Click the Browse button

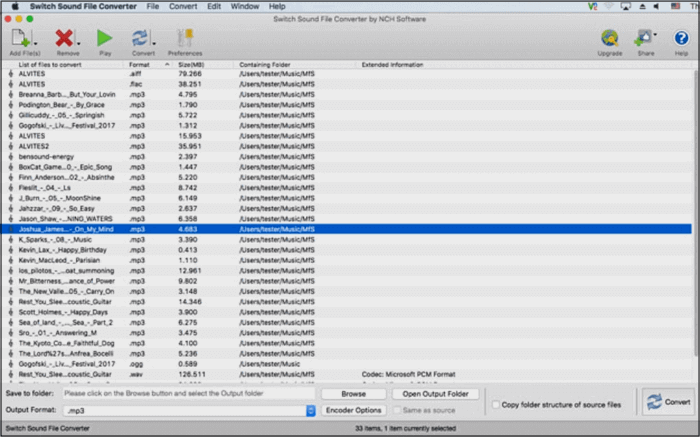coord(350,394)
